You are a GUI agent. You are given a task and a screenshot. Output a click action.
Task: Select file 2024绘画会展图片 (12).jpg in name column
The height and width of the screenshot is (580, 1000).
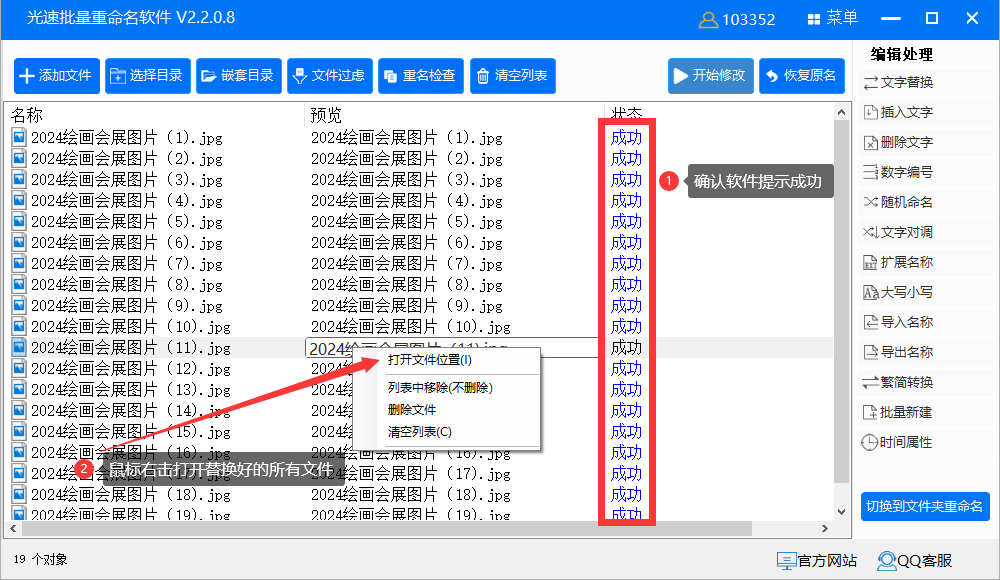pos(131,369)
